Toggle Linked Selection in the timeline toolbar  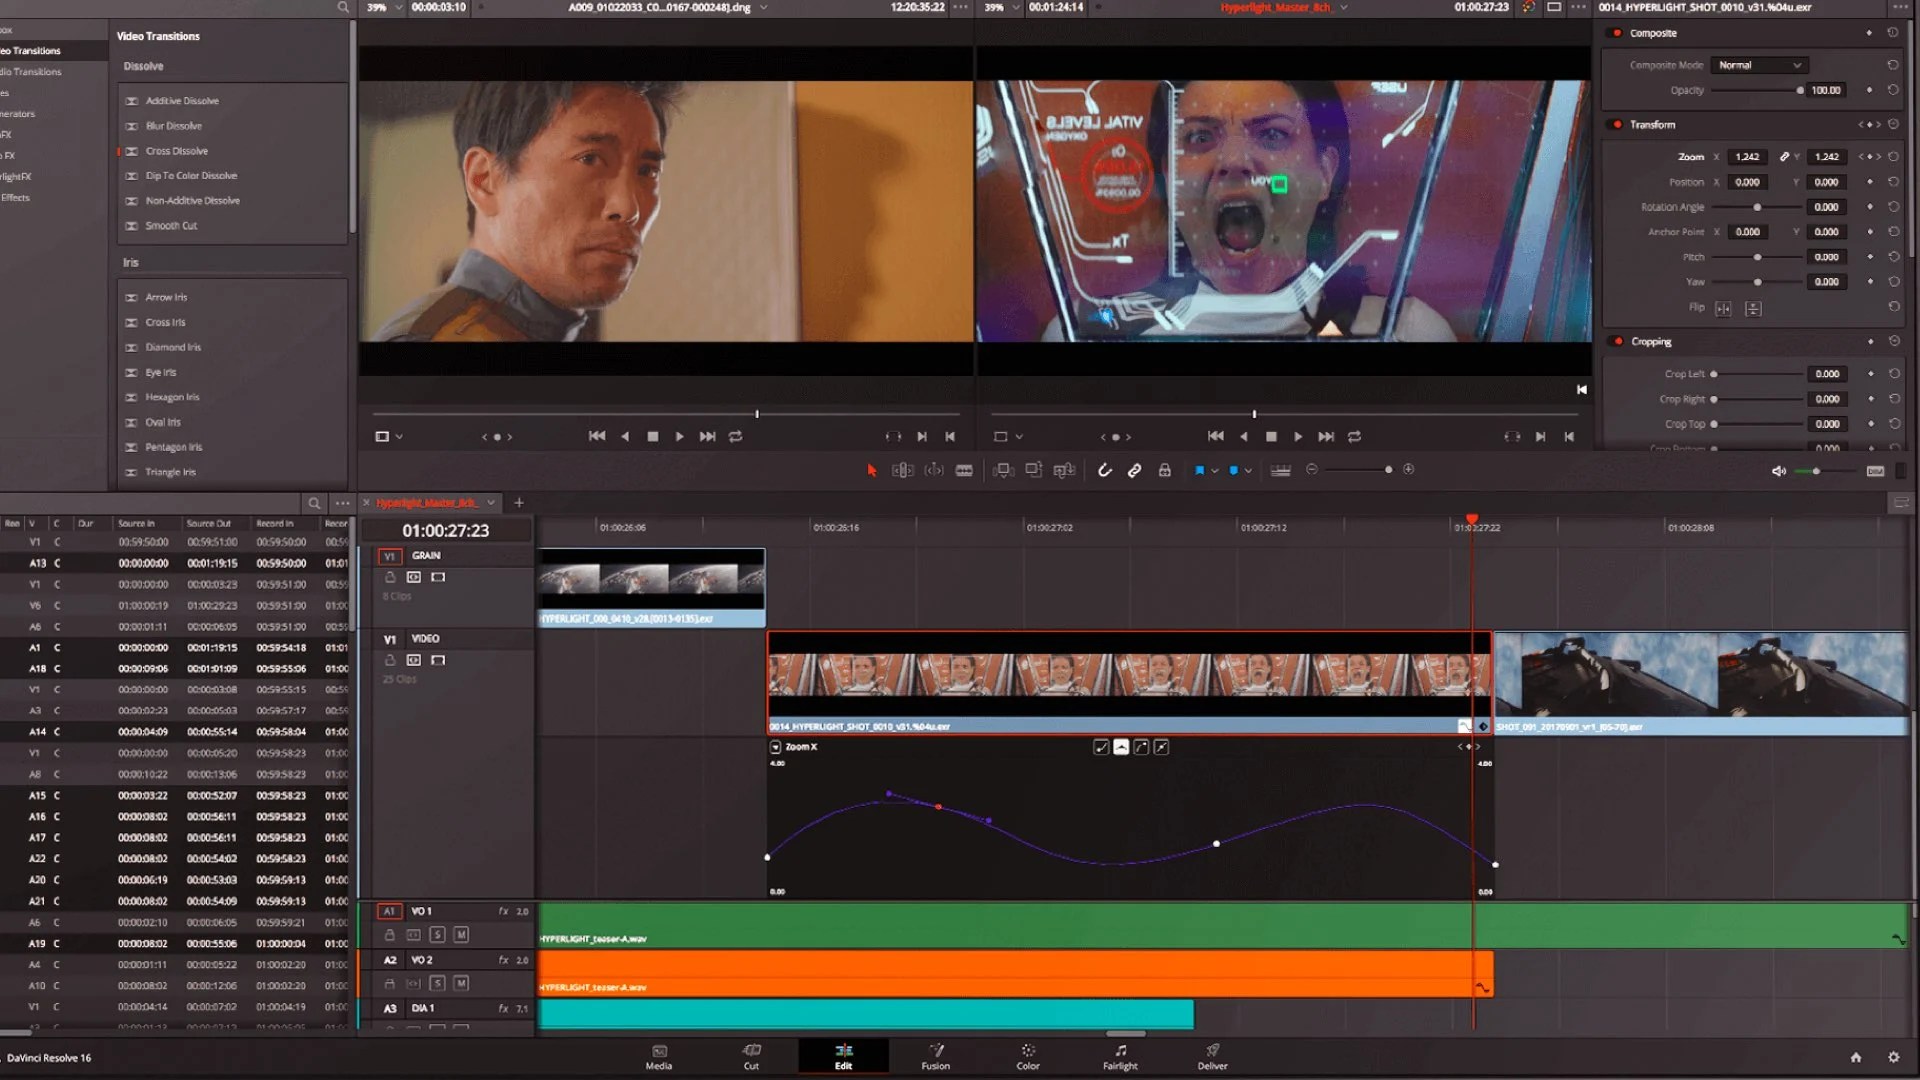[1135, 469]
